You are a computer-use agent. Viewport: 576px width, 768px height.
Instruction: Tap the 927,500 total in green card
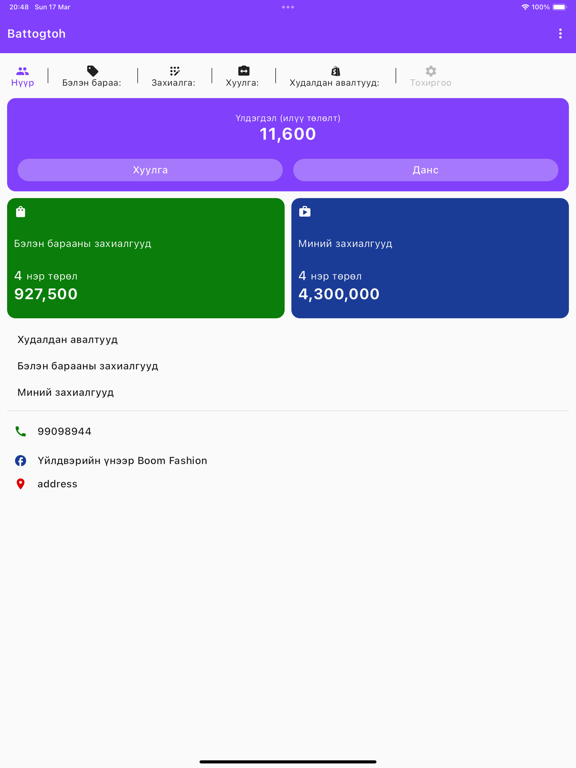click(x=46, y=294)
